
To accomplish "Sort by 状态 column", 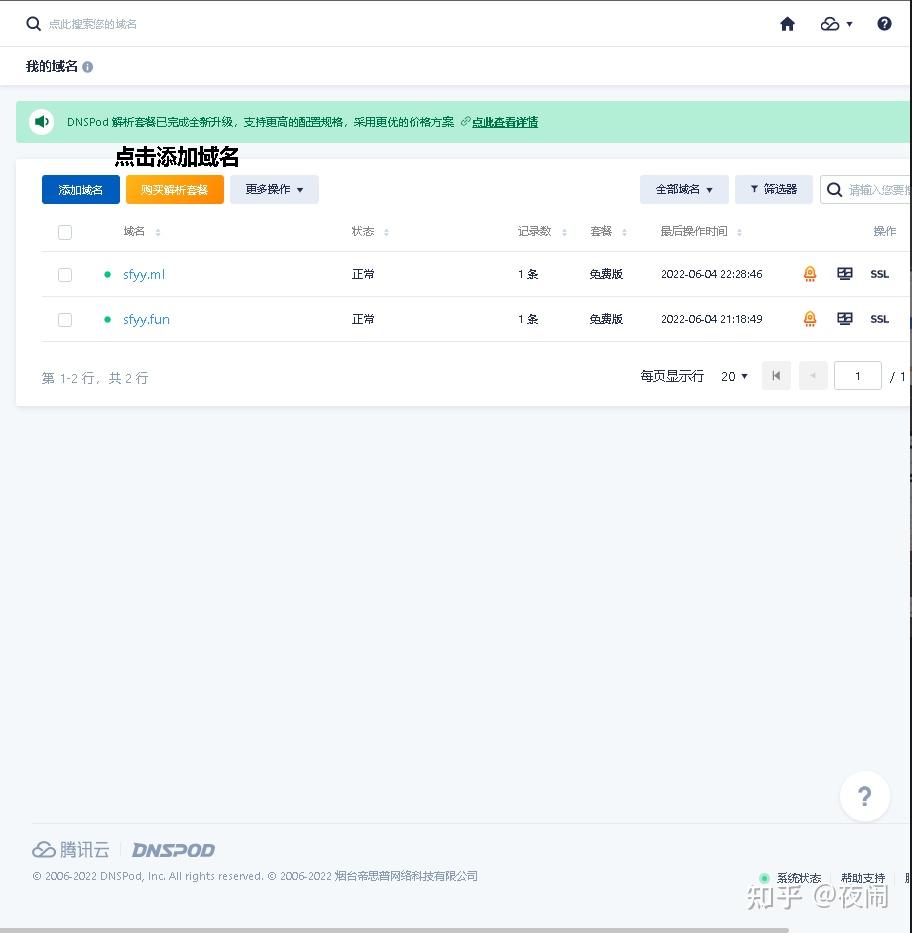I will [x=386, y=232].
